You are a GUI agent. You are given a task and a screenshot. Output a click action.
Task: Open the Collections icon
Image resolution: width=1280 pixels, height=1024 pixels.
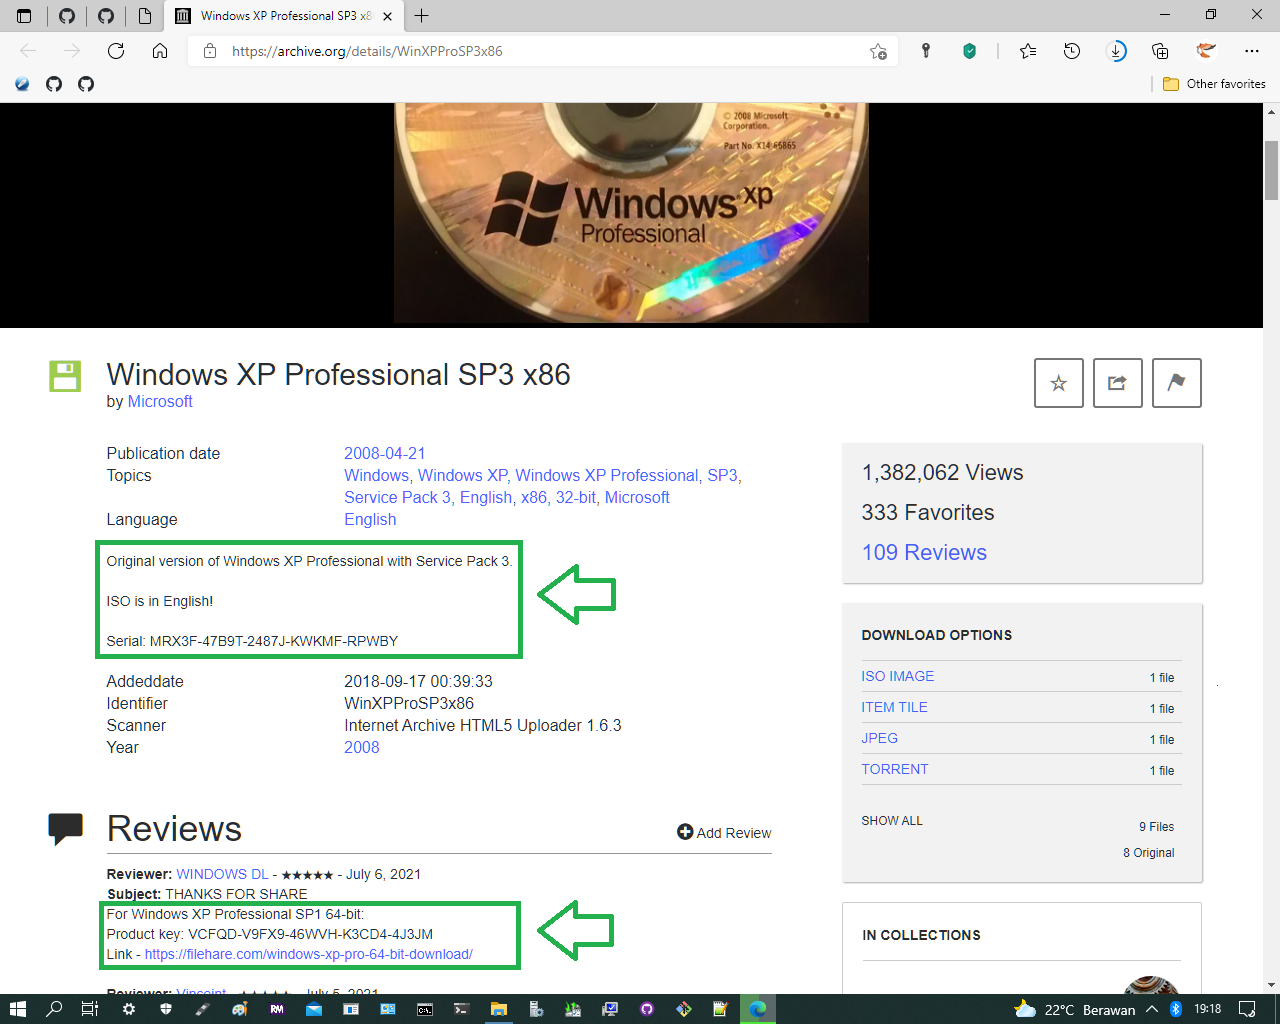click(1160, 51)
